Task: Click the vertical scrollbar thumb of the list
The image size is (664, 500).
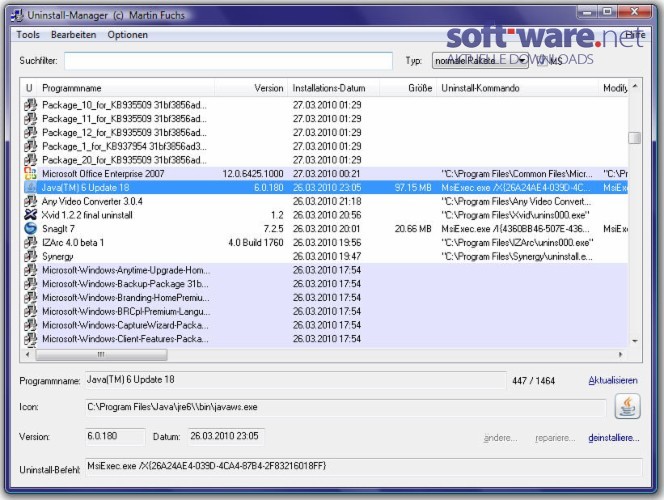Action: coord(634,138)
